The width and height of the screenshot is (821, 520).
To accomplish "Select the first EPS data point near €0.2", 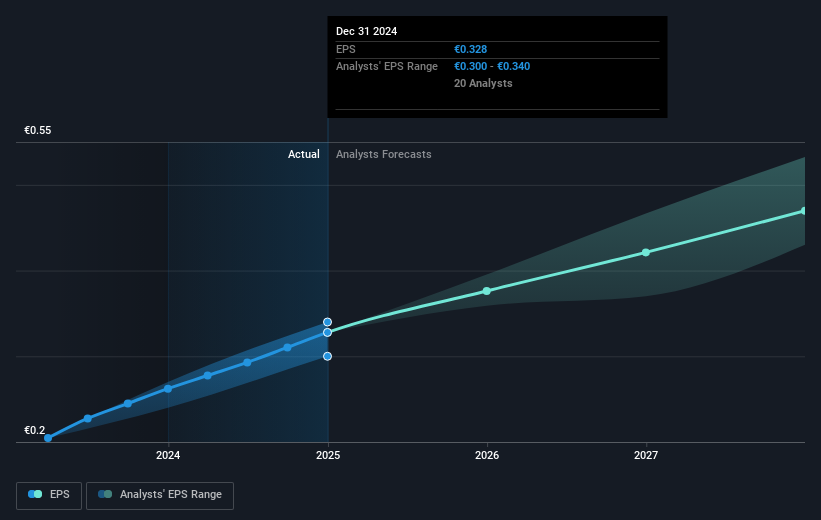I will [x=48, y=438].
